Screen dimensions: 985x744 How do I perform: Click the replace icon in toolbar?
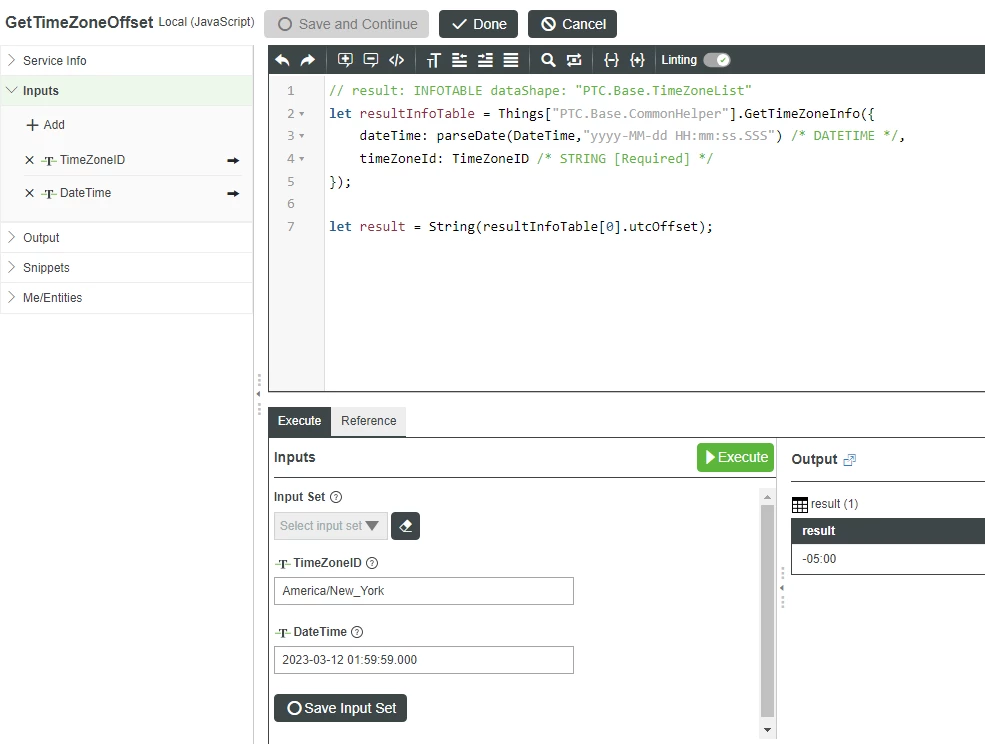[x=574, y=60]
